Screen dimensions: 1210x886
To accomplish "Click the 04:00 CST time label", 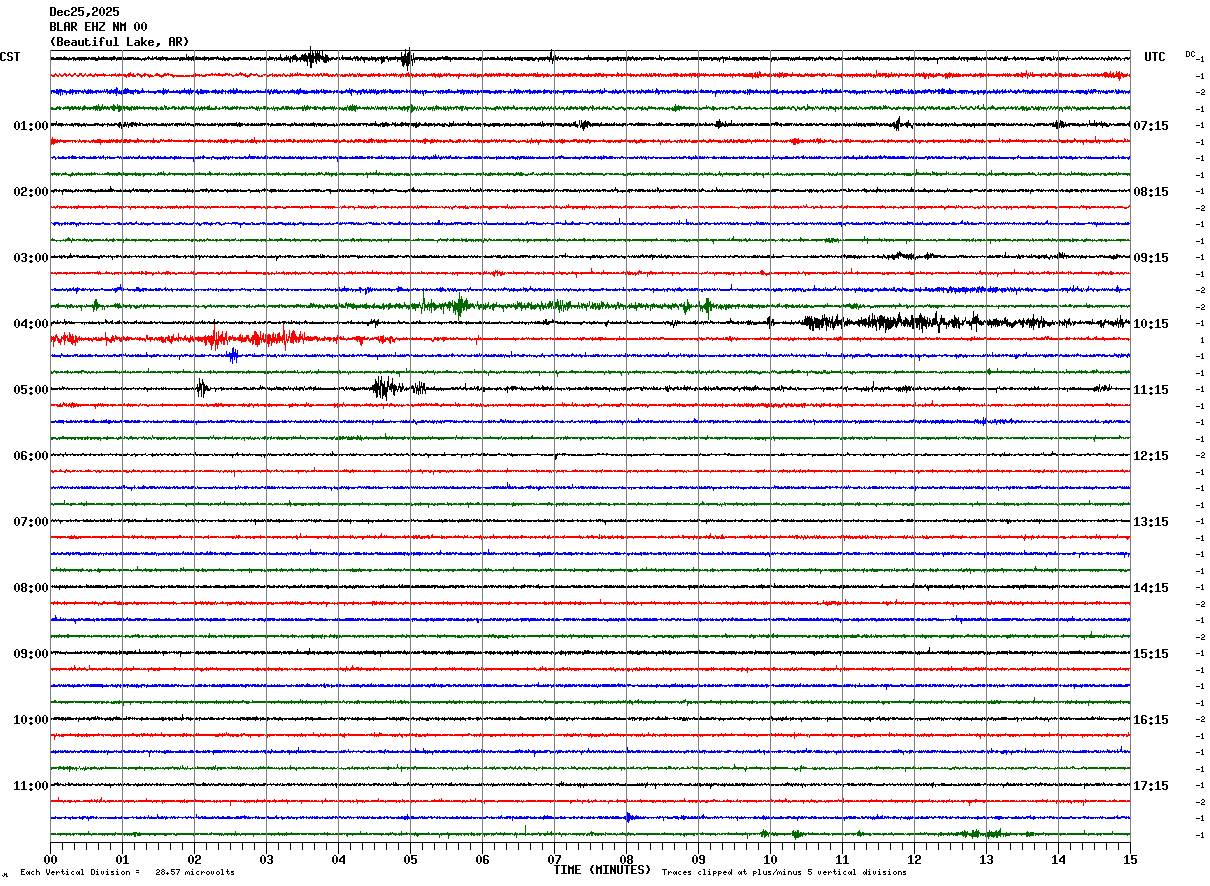I will click(30, 324).
